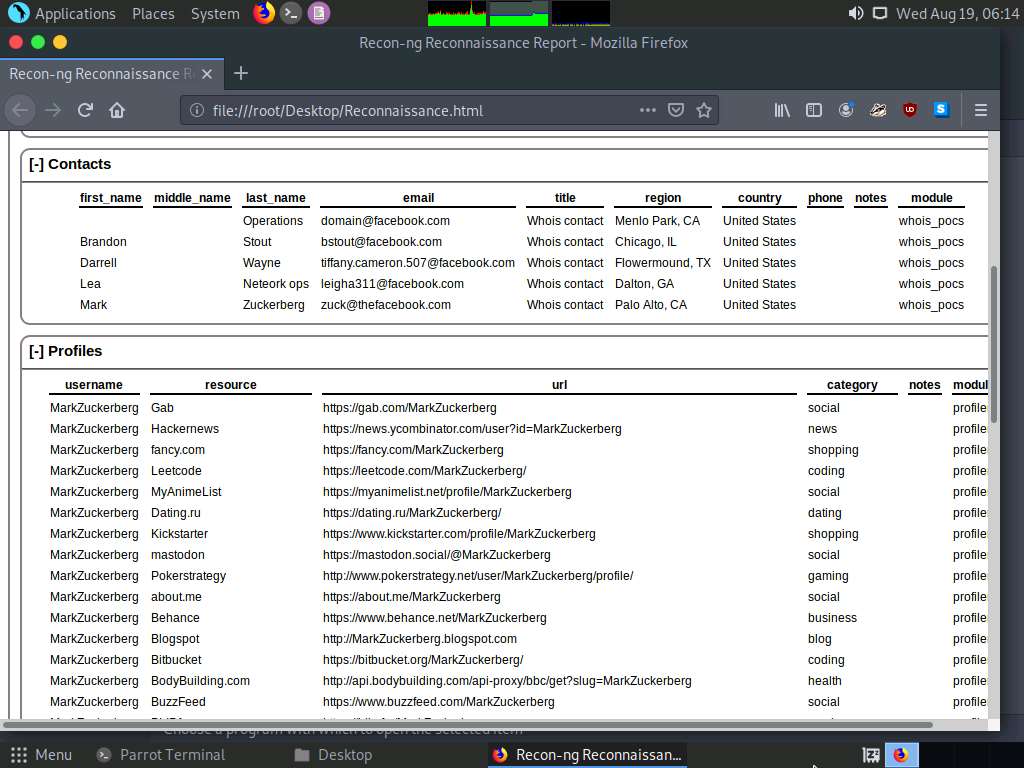Click the Parrot logo icon top-left
This screenshot has width=1024, height=768.
click(x=18, y=13)
